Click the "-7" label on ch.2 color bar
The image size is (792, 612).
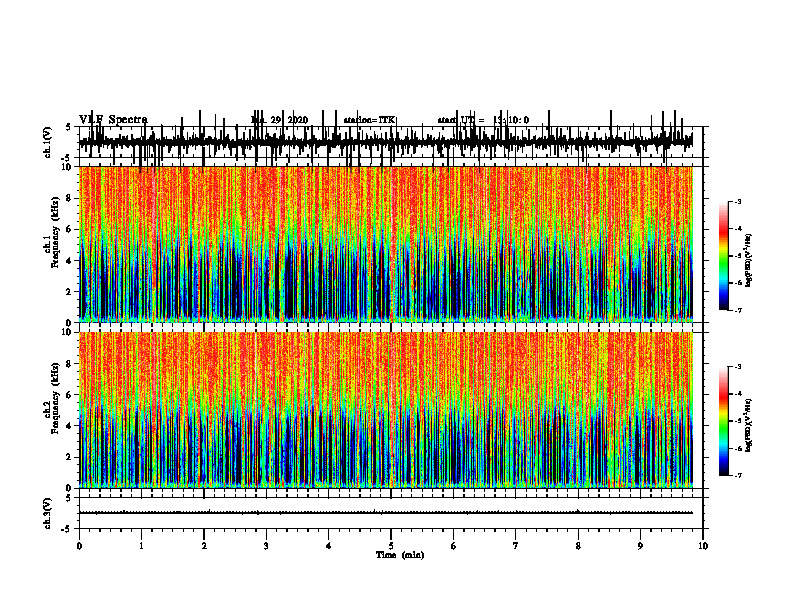tap(738, 475)
